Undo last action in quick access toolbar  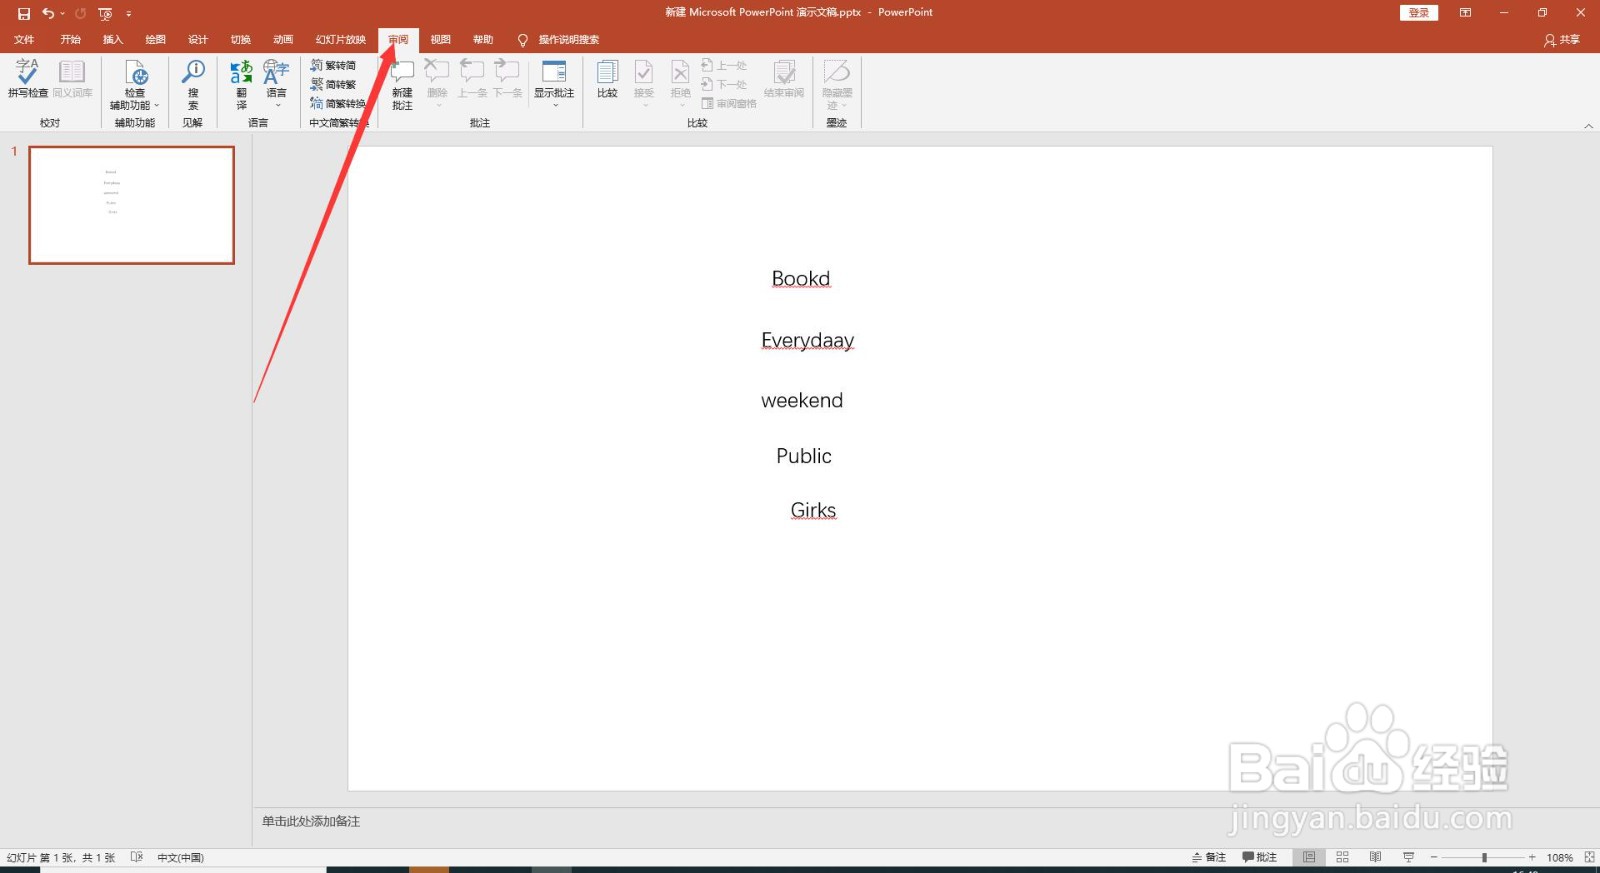(x=48, y=13)
